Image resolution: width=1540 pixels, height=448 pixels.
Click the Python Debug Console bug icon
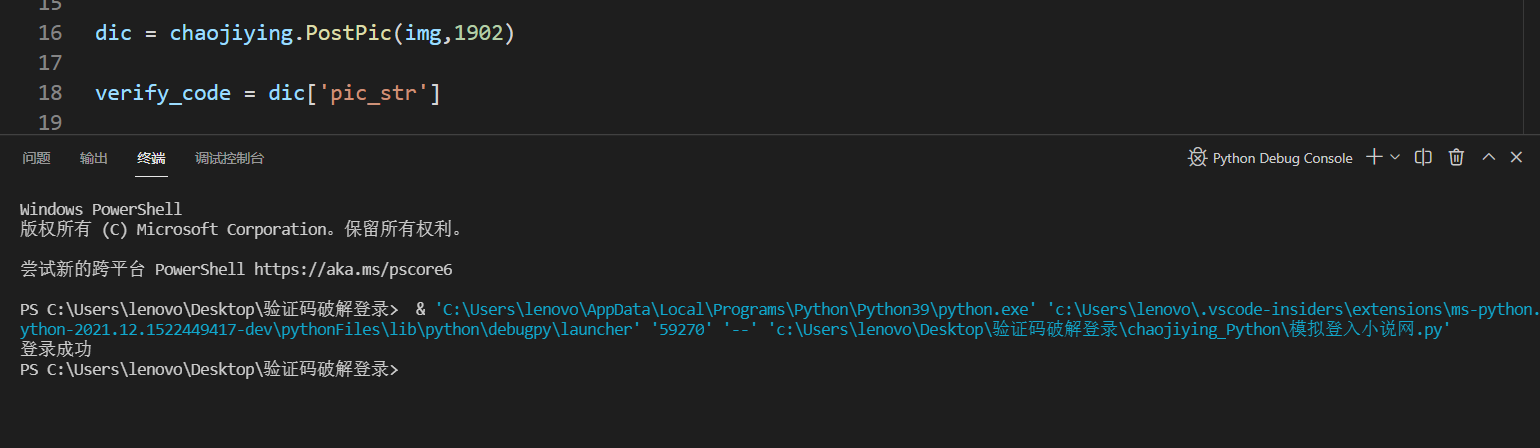(1197, 157)
